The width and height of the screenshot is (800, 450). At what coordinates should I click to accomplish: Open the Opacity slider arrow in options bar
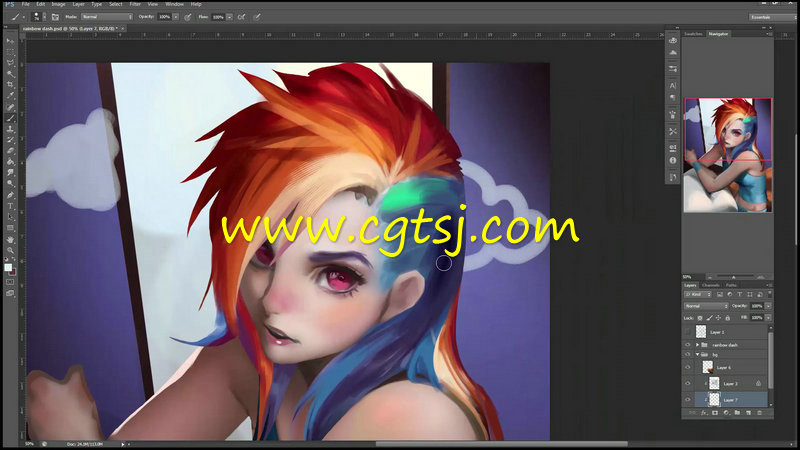click(176, 17)
